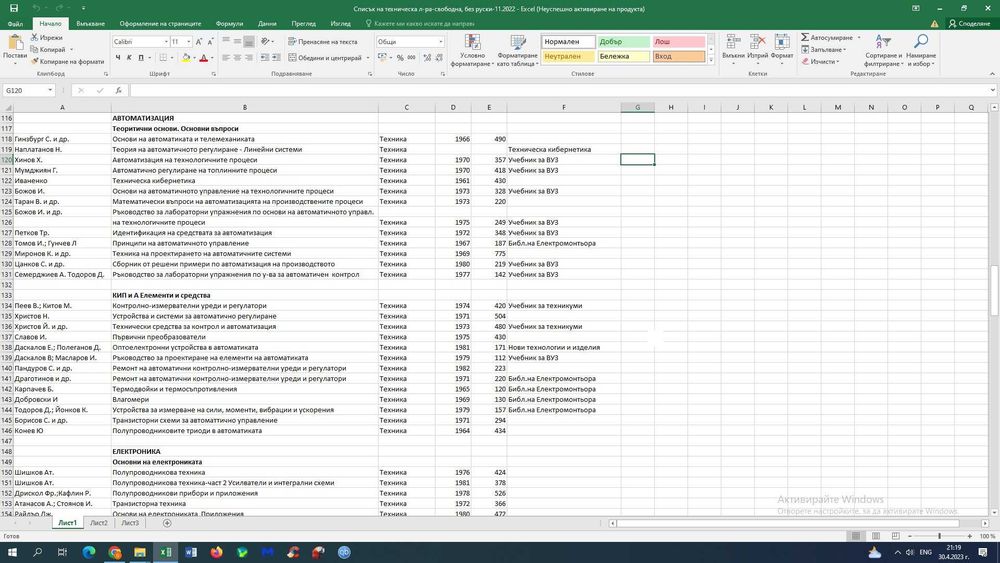The height and width of the screenshot is (563, 1000).
Task: Toggle middle vertical alignment
Action: coord(237,41)
